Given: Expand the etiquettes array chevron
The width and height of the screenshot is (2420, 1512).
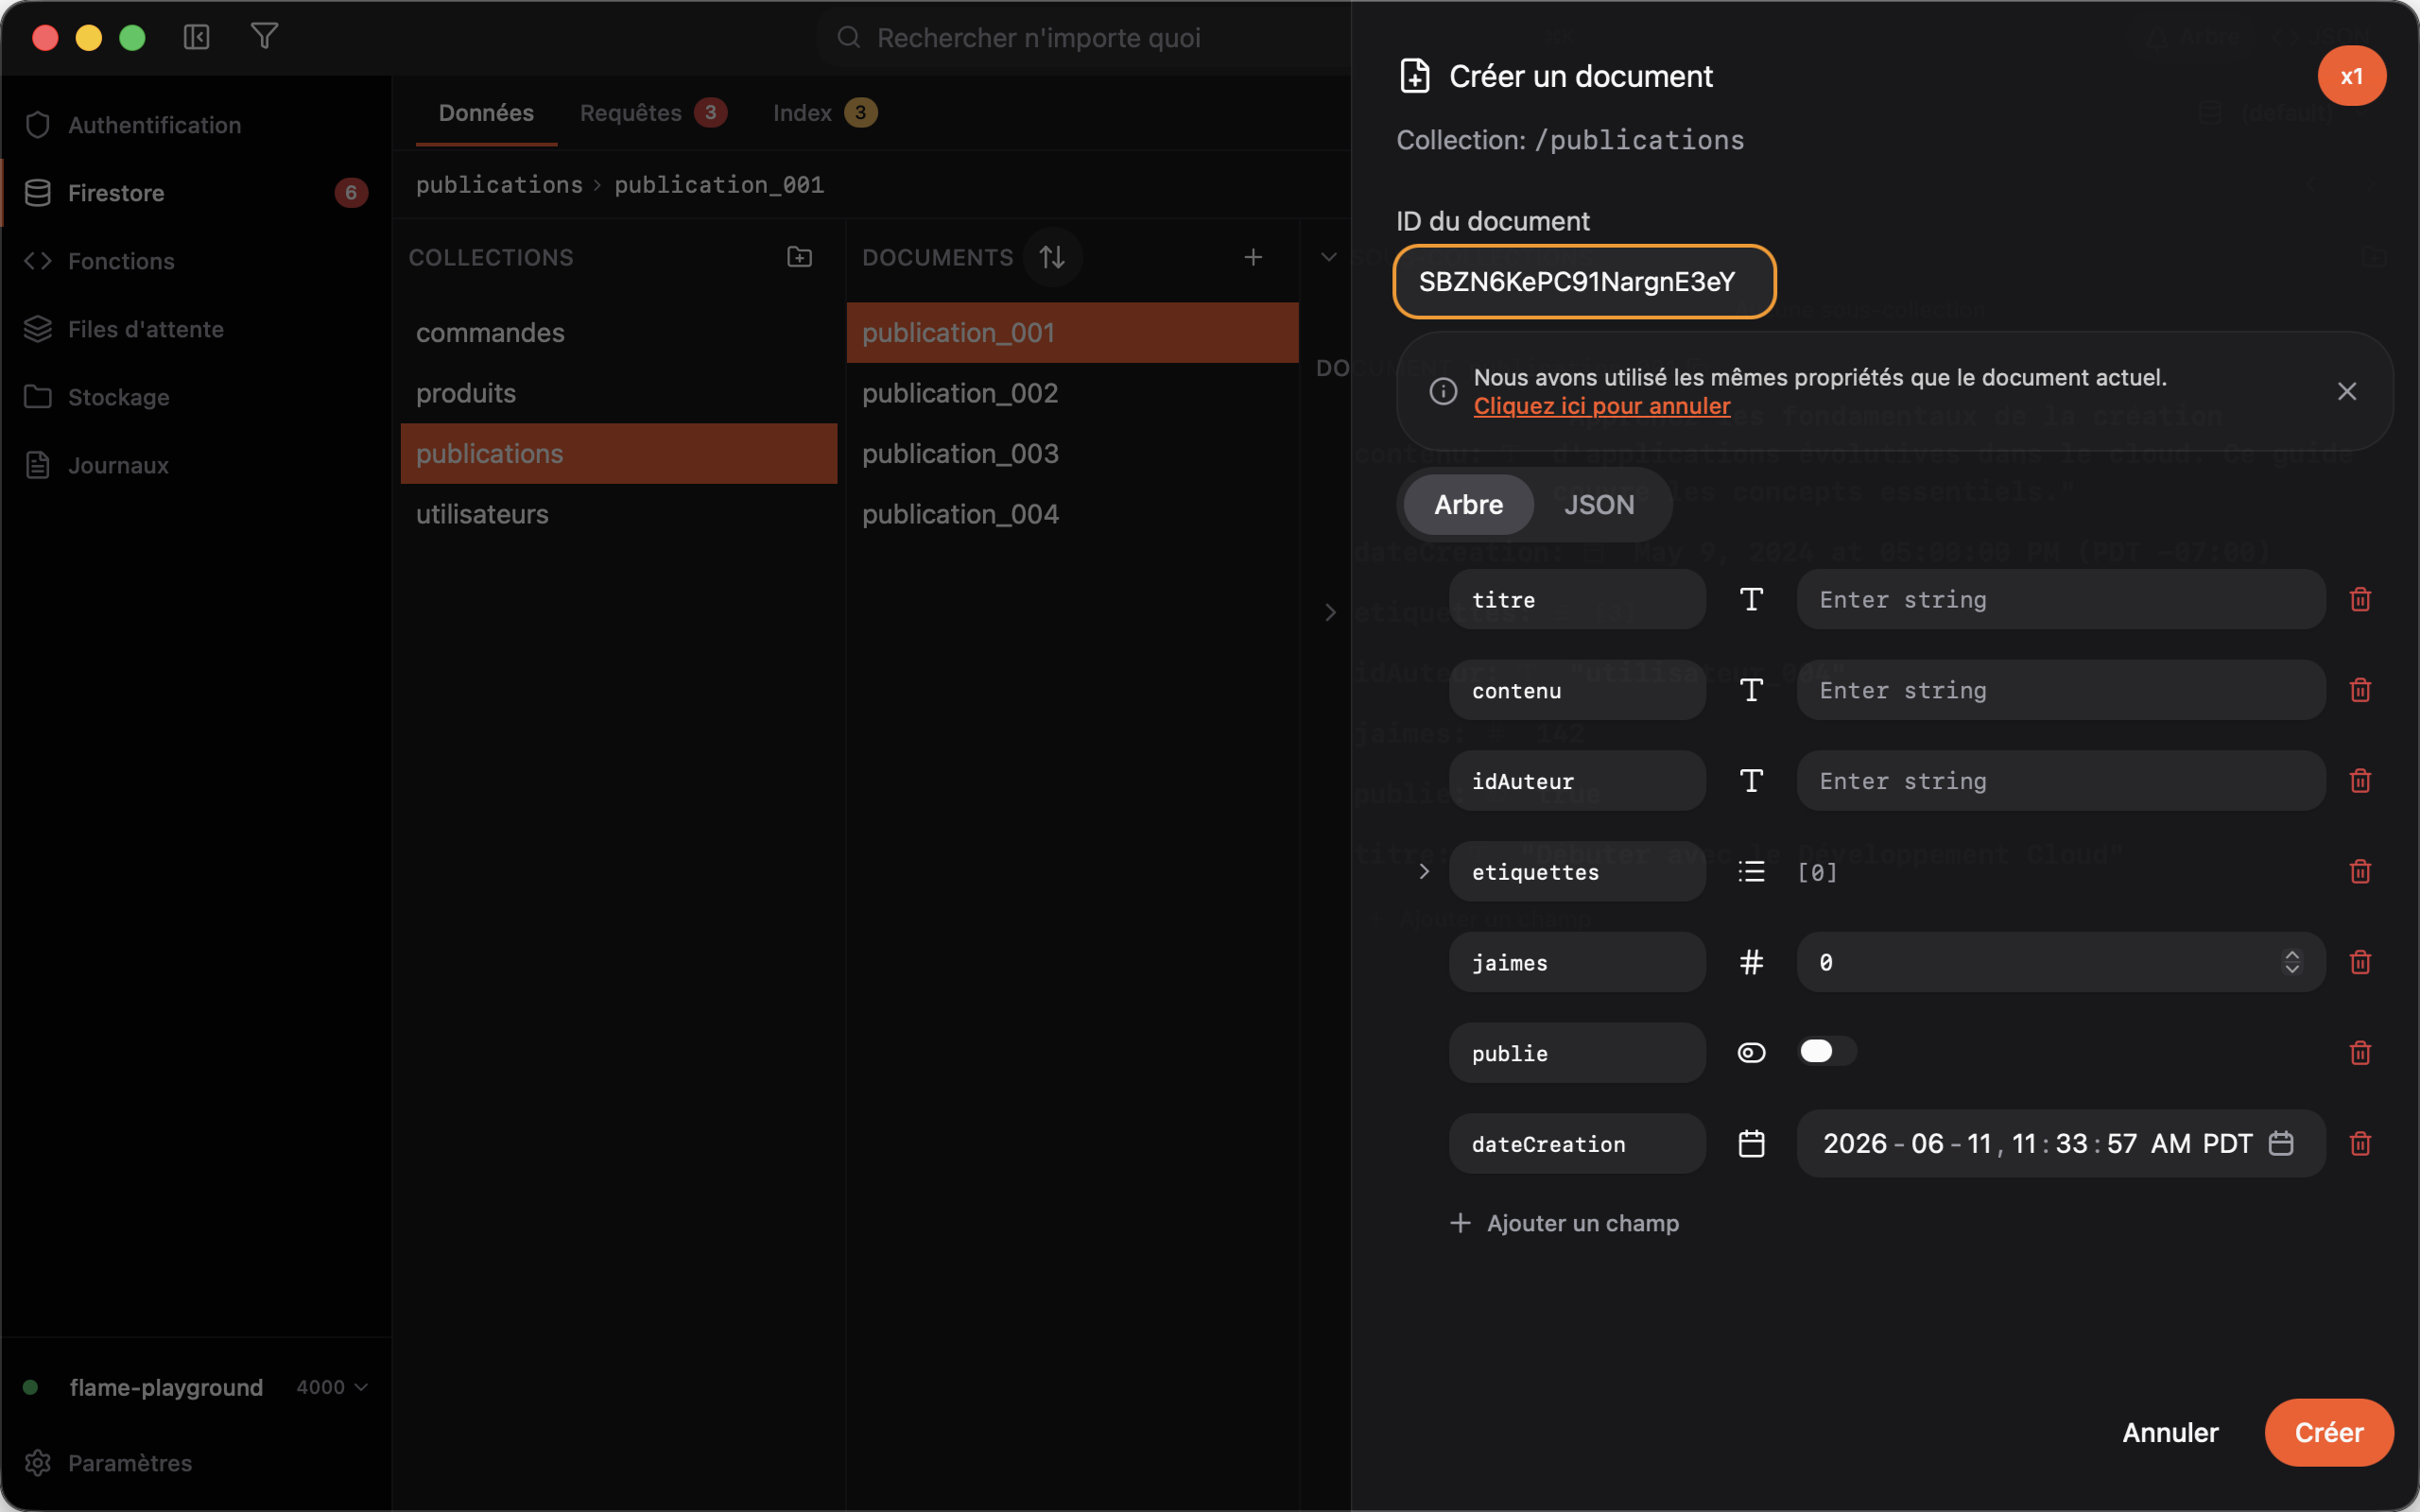Looking at the screenshot, I should pyautogui.click(x=1424, y=871).
